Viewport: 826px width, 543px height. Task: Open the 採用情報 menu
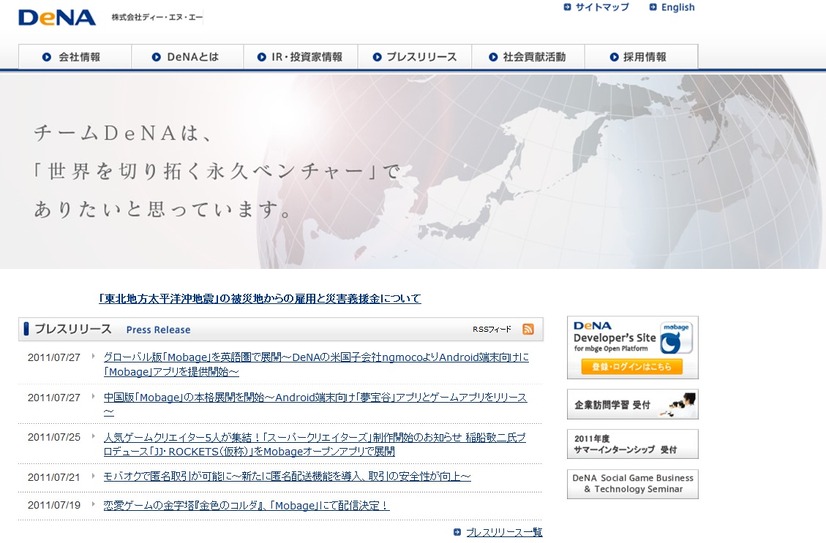point(641,57)
